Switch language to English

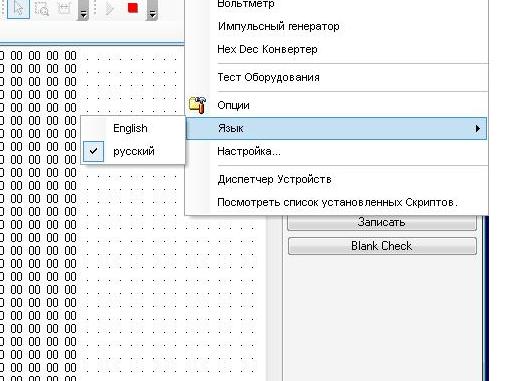[133, 128]
